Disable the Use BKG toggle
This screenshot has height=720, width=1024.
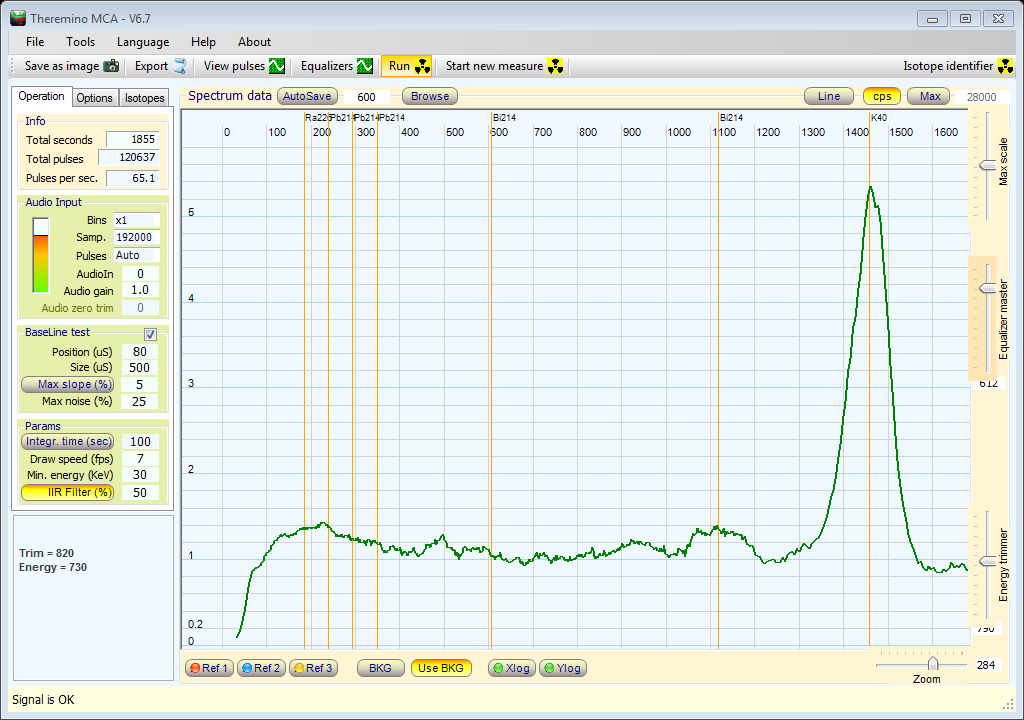[x=441, y=668]
